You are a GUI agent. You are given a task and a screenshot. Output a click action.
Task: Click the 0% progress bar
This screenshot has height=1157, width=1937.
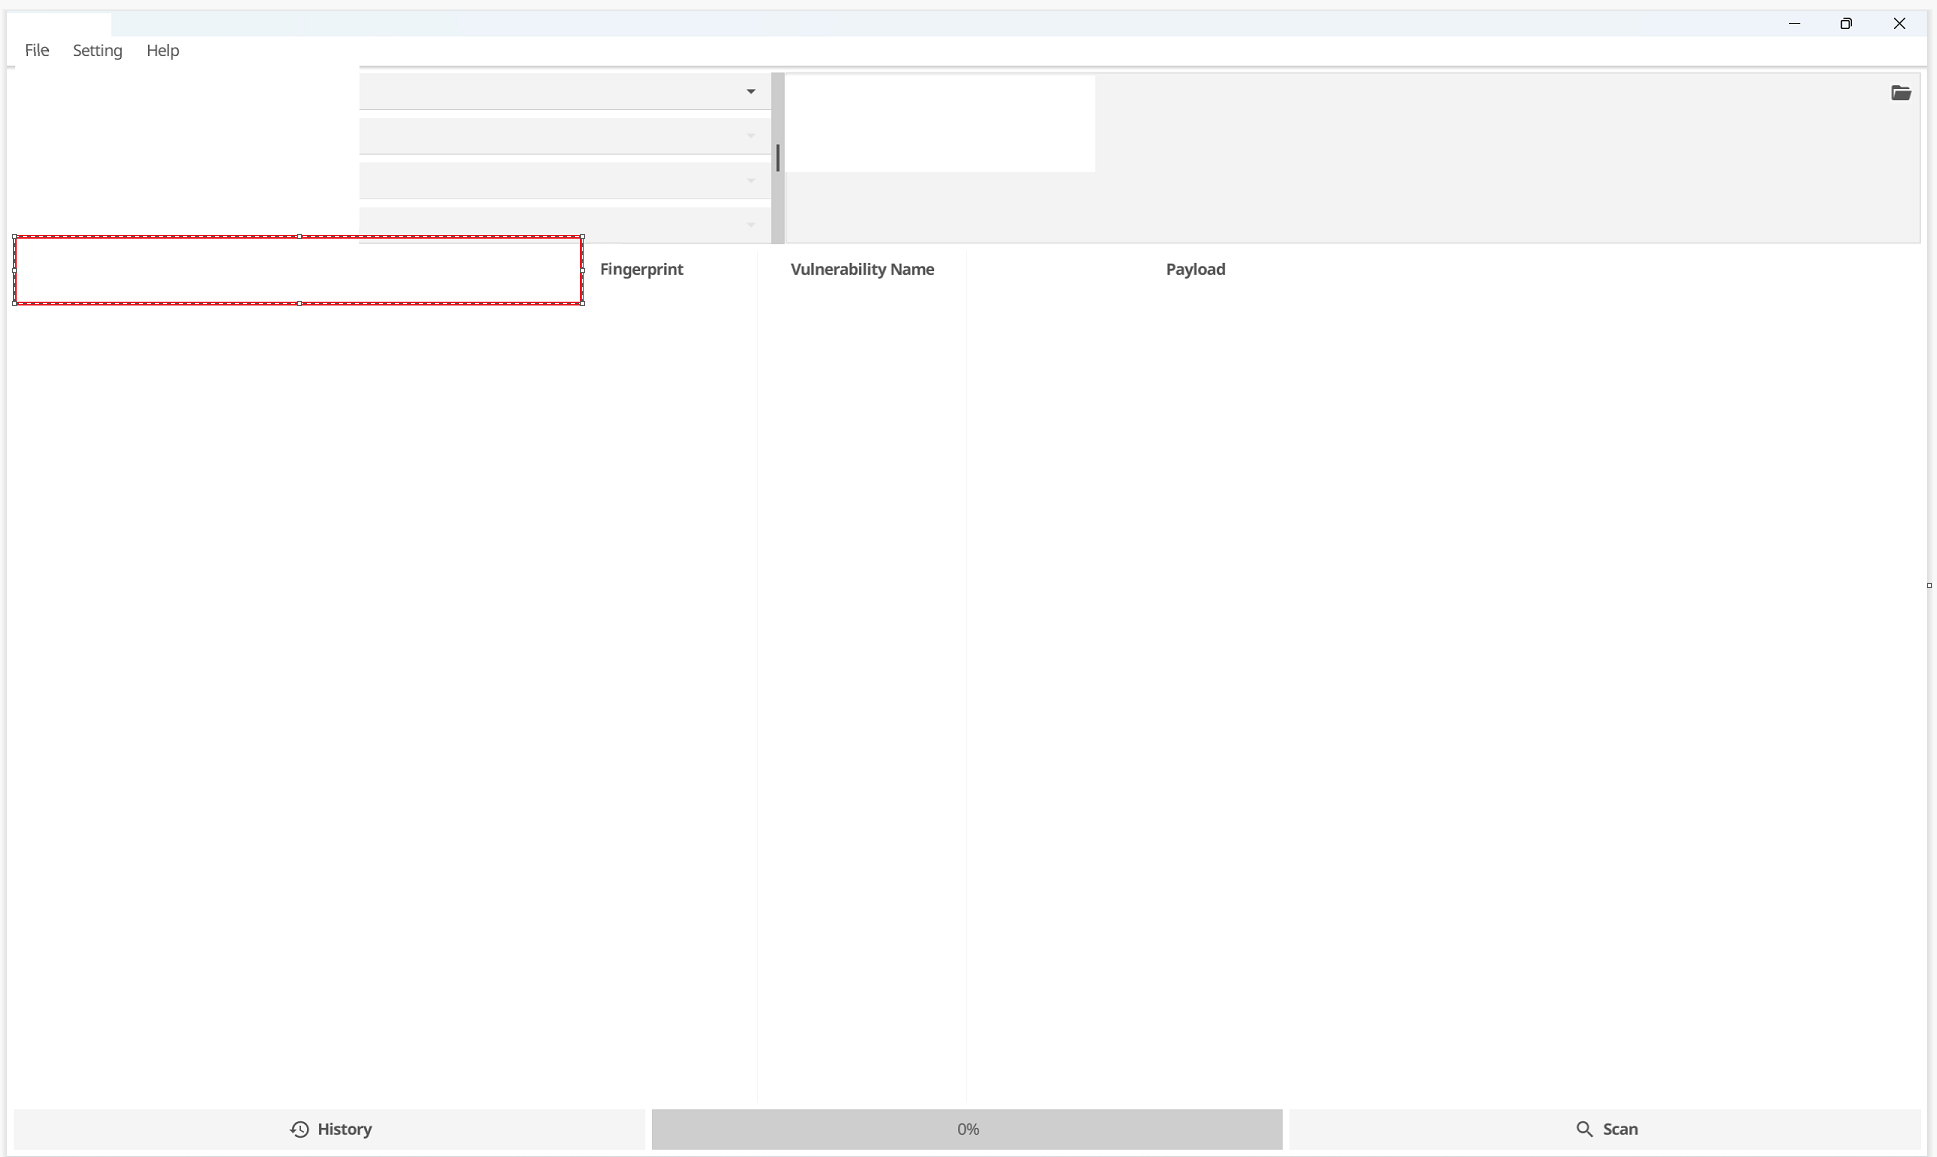[966, 1129]
